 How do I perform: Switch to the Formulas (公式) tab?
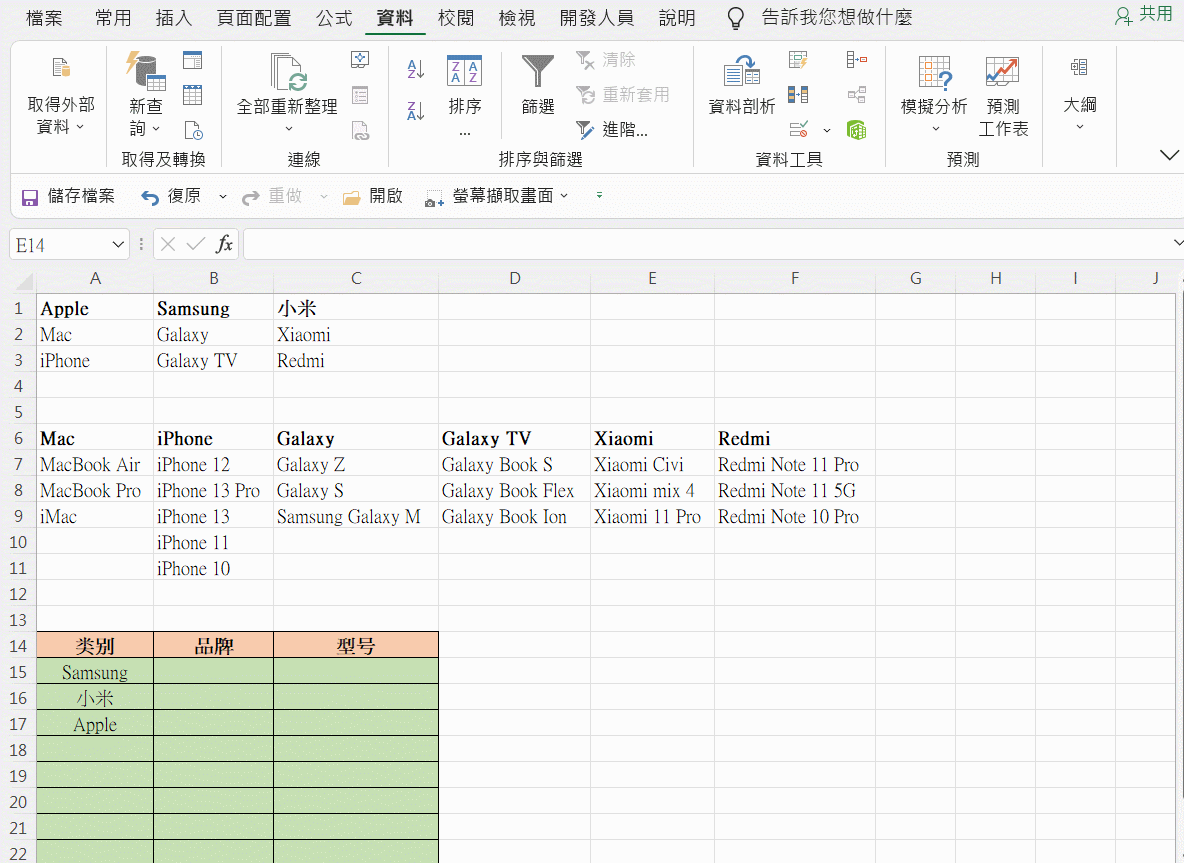point(335,18)
